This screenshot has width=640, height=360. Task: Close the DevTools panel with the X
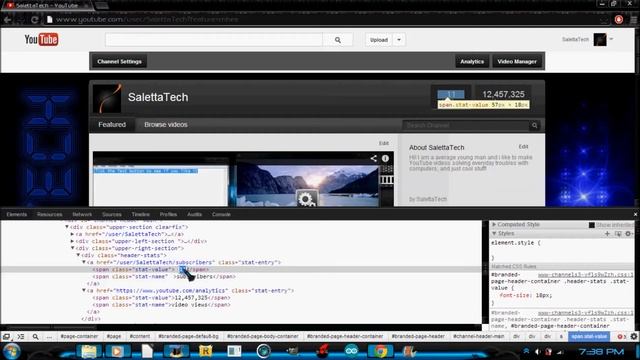coord(635,214)
